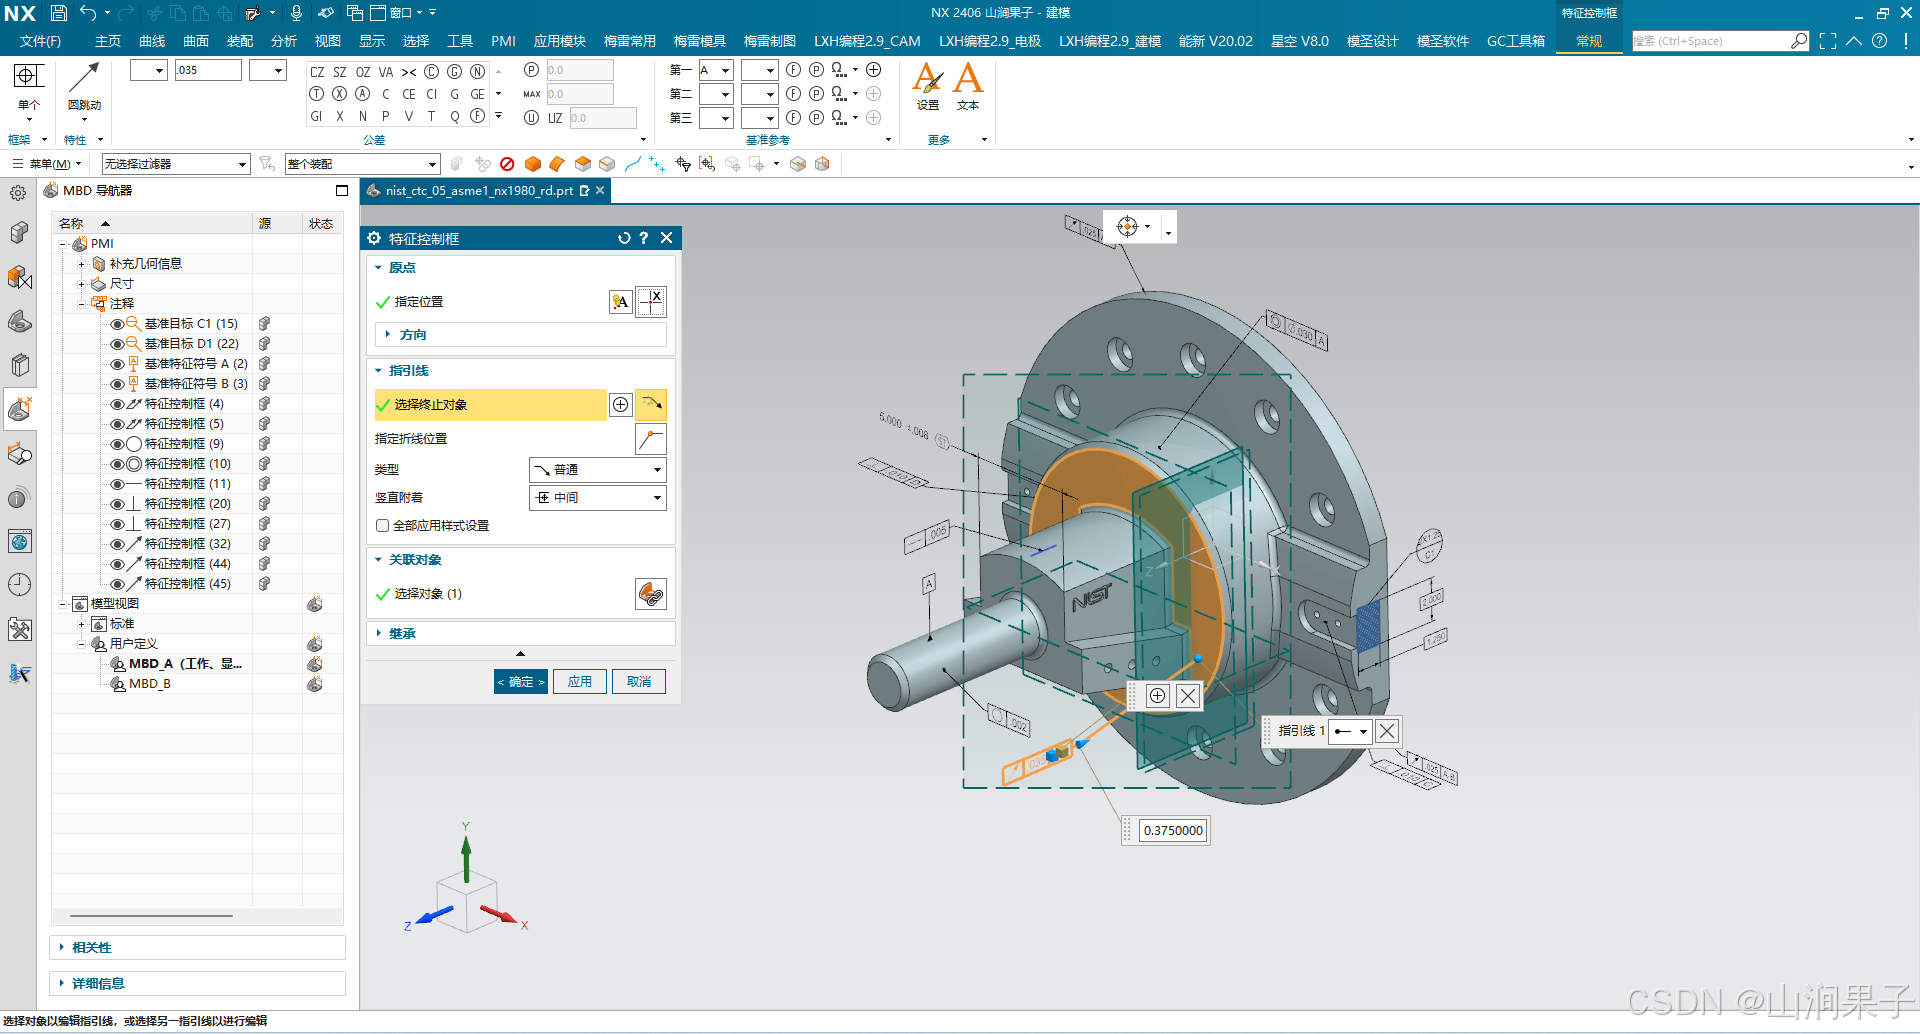Select the CZ tolerance modifier symbol

pyautogui.click(x=317, y=72)
